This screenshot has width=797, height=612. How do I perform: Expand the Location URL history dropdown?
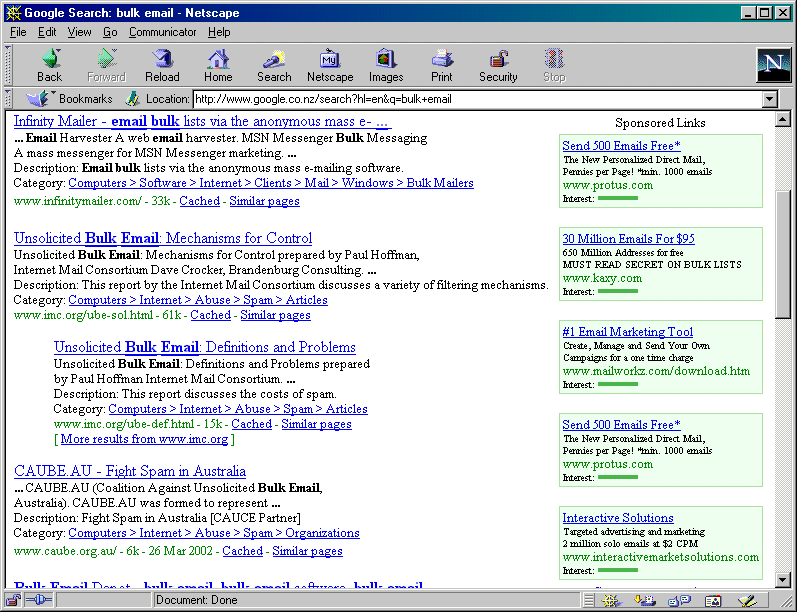click(769, 99)
